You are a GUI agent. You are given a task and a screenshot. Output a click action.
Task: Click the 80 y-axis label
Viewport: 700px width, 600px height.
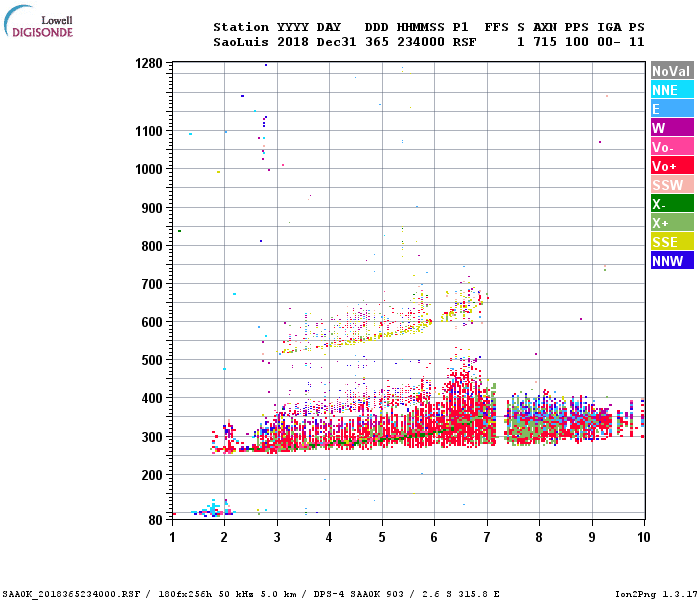(x=155, y=520)
